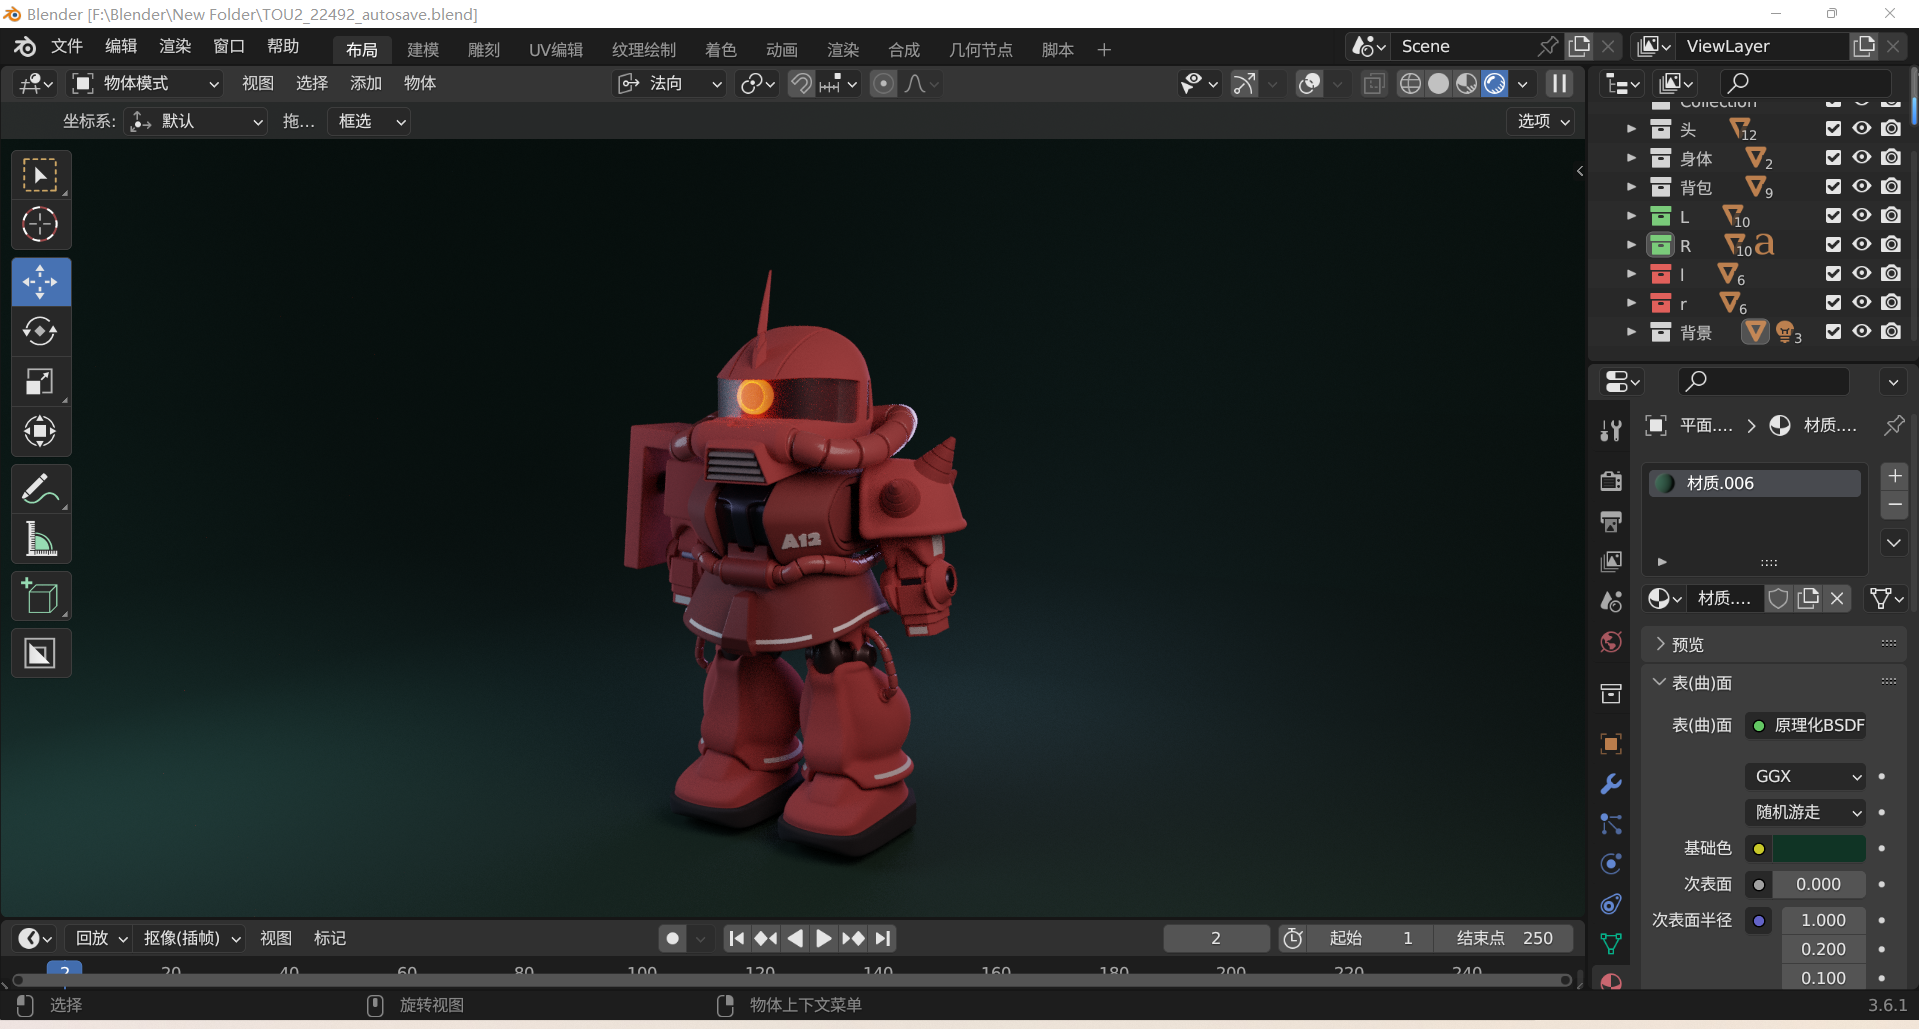Viewport: 1919px width, 1029px height.
Task: Select the Move tool in the toolbar
Action: [40, 282]
